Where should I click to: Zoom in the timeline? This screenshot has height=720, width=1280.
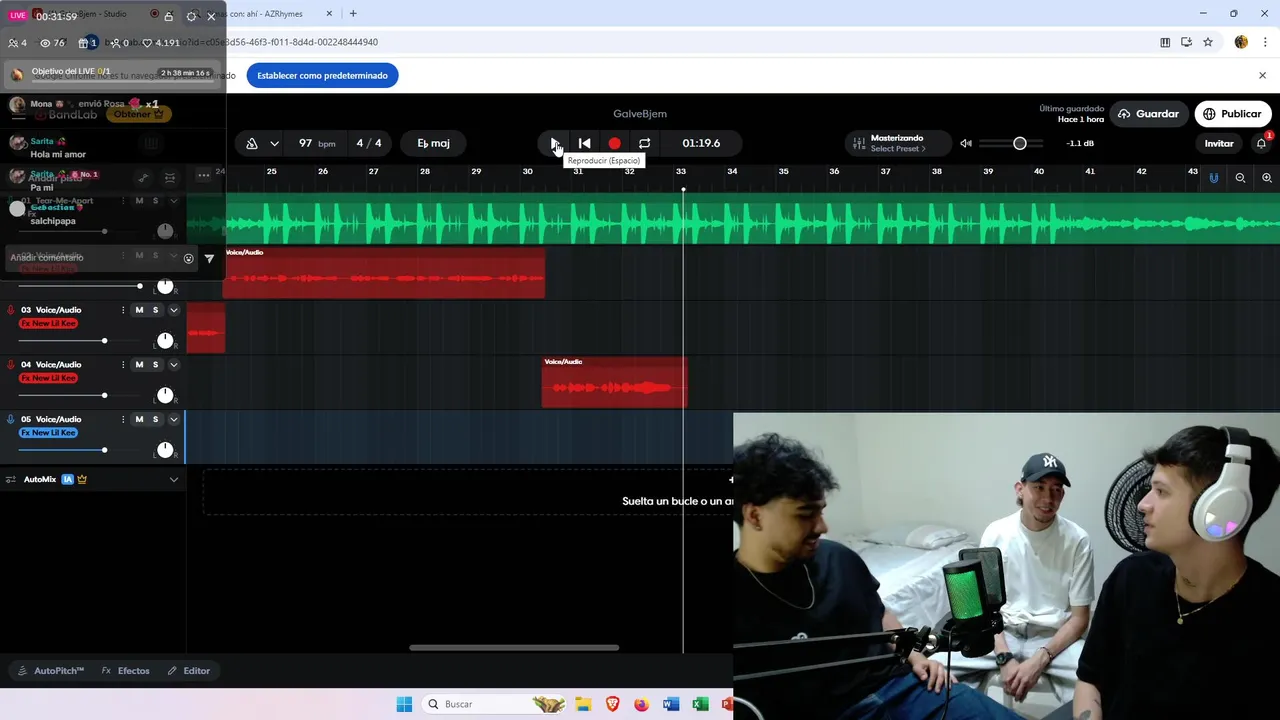(1266, 177)
